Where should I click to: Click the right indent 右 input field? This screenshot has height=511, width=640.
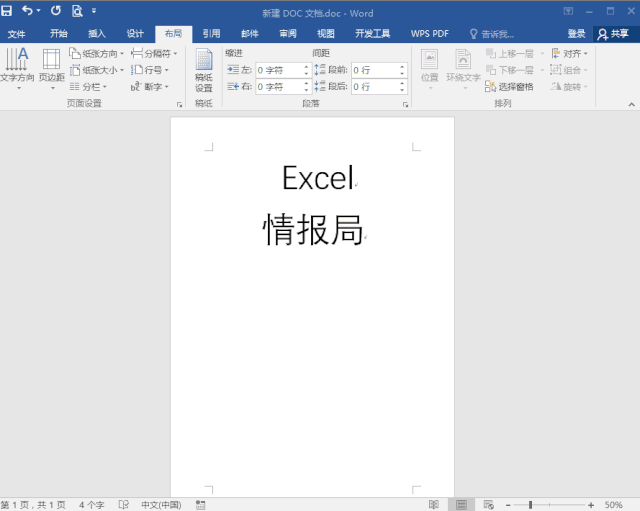tap(280, 87)
